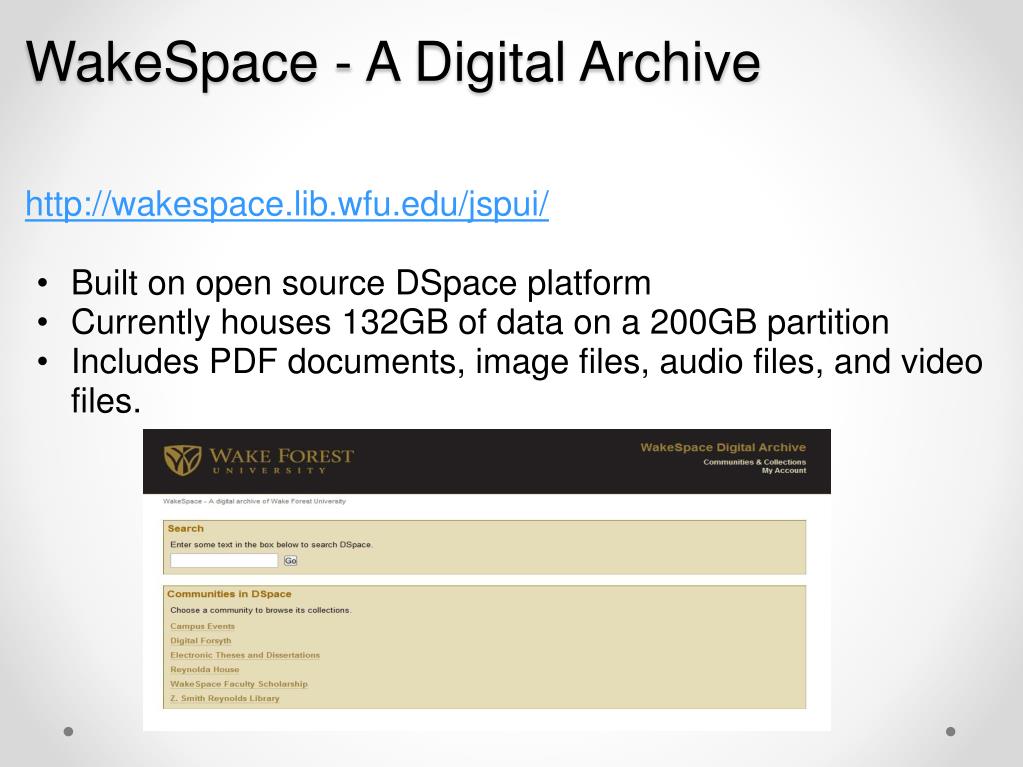Click the 'Search' section heading
The image size is (1023, 767).
point(185,528)
